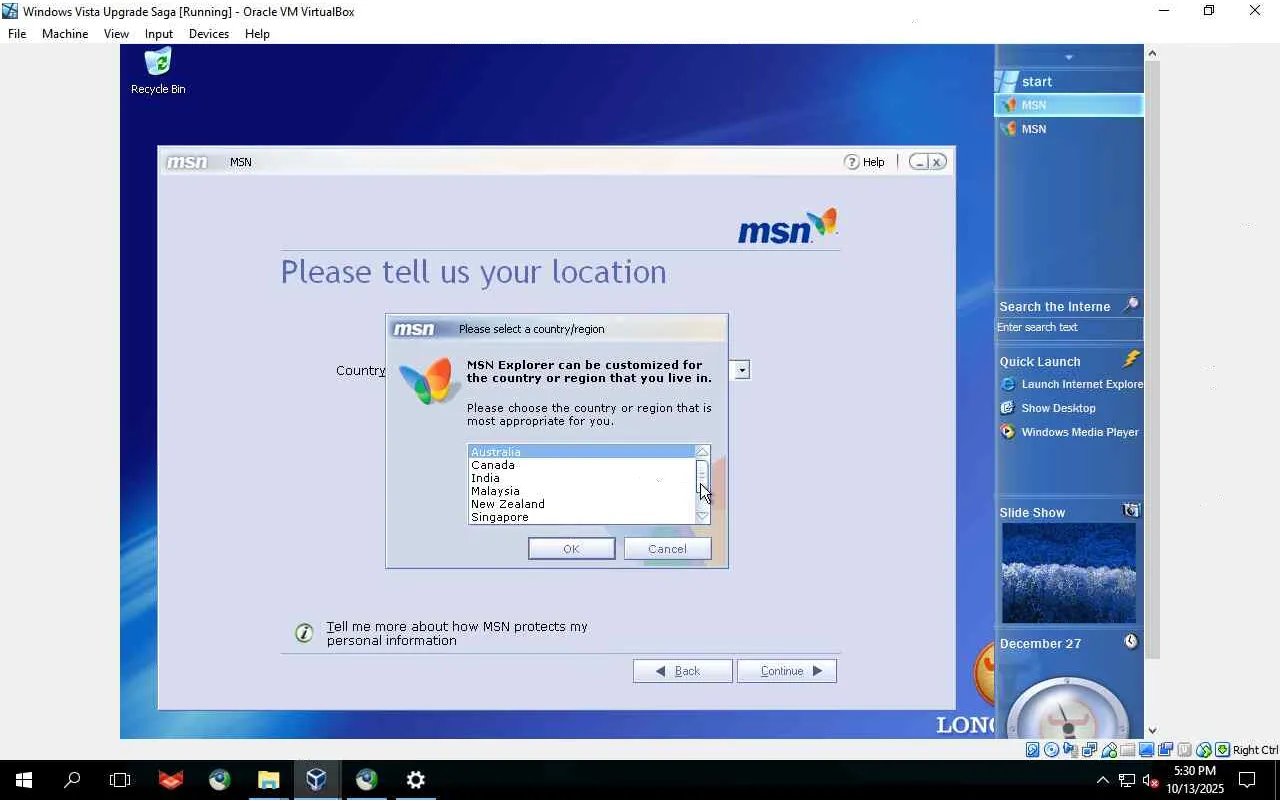Click the VirtualBox optical disc indicator
Screen dimensions: 1280x800
(1052, 750)
